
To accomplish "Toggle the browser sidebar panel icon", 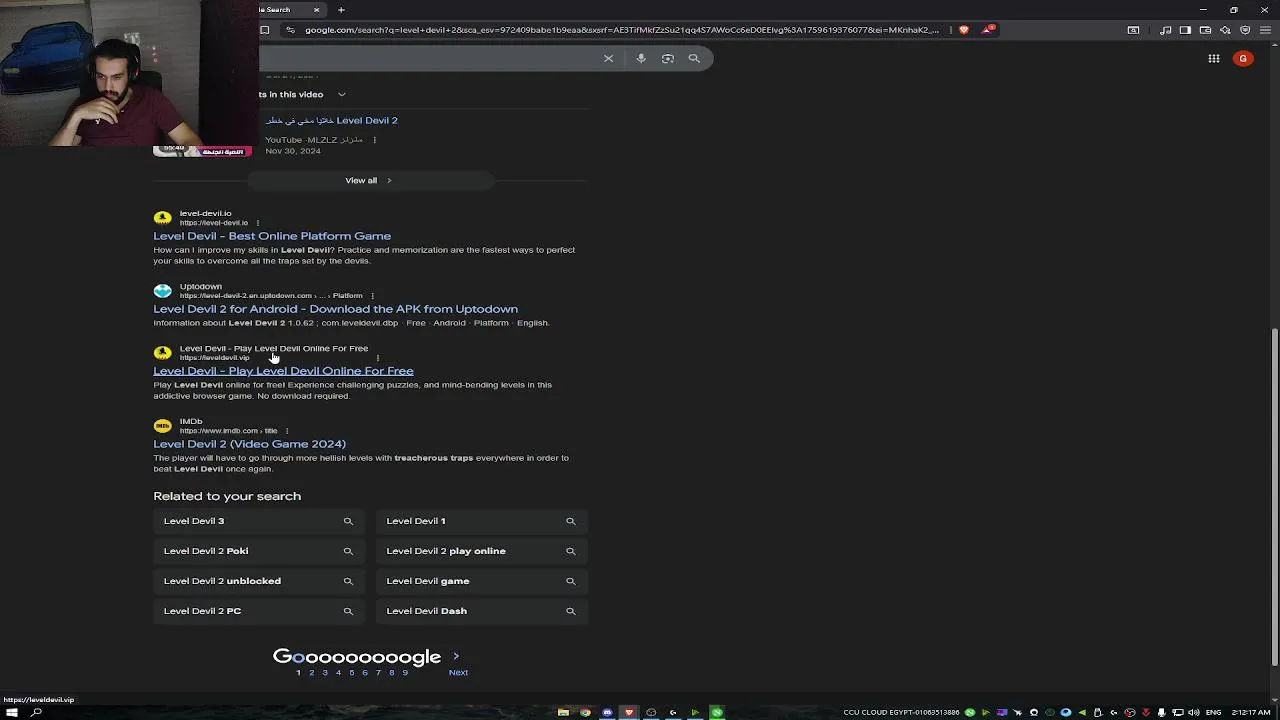I will 1185,30.
